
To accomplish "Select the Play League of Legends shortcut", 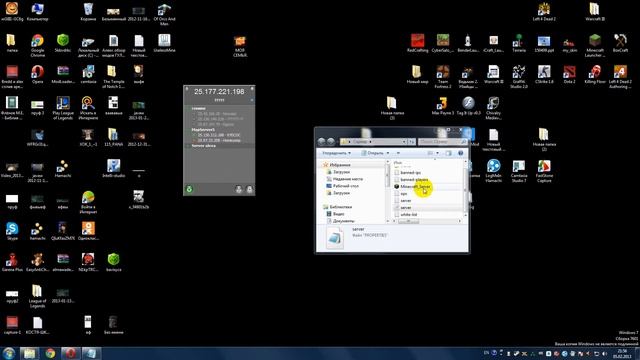I will [x=63, y=108].
